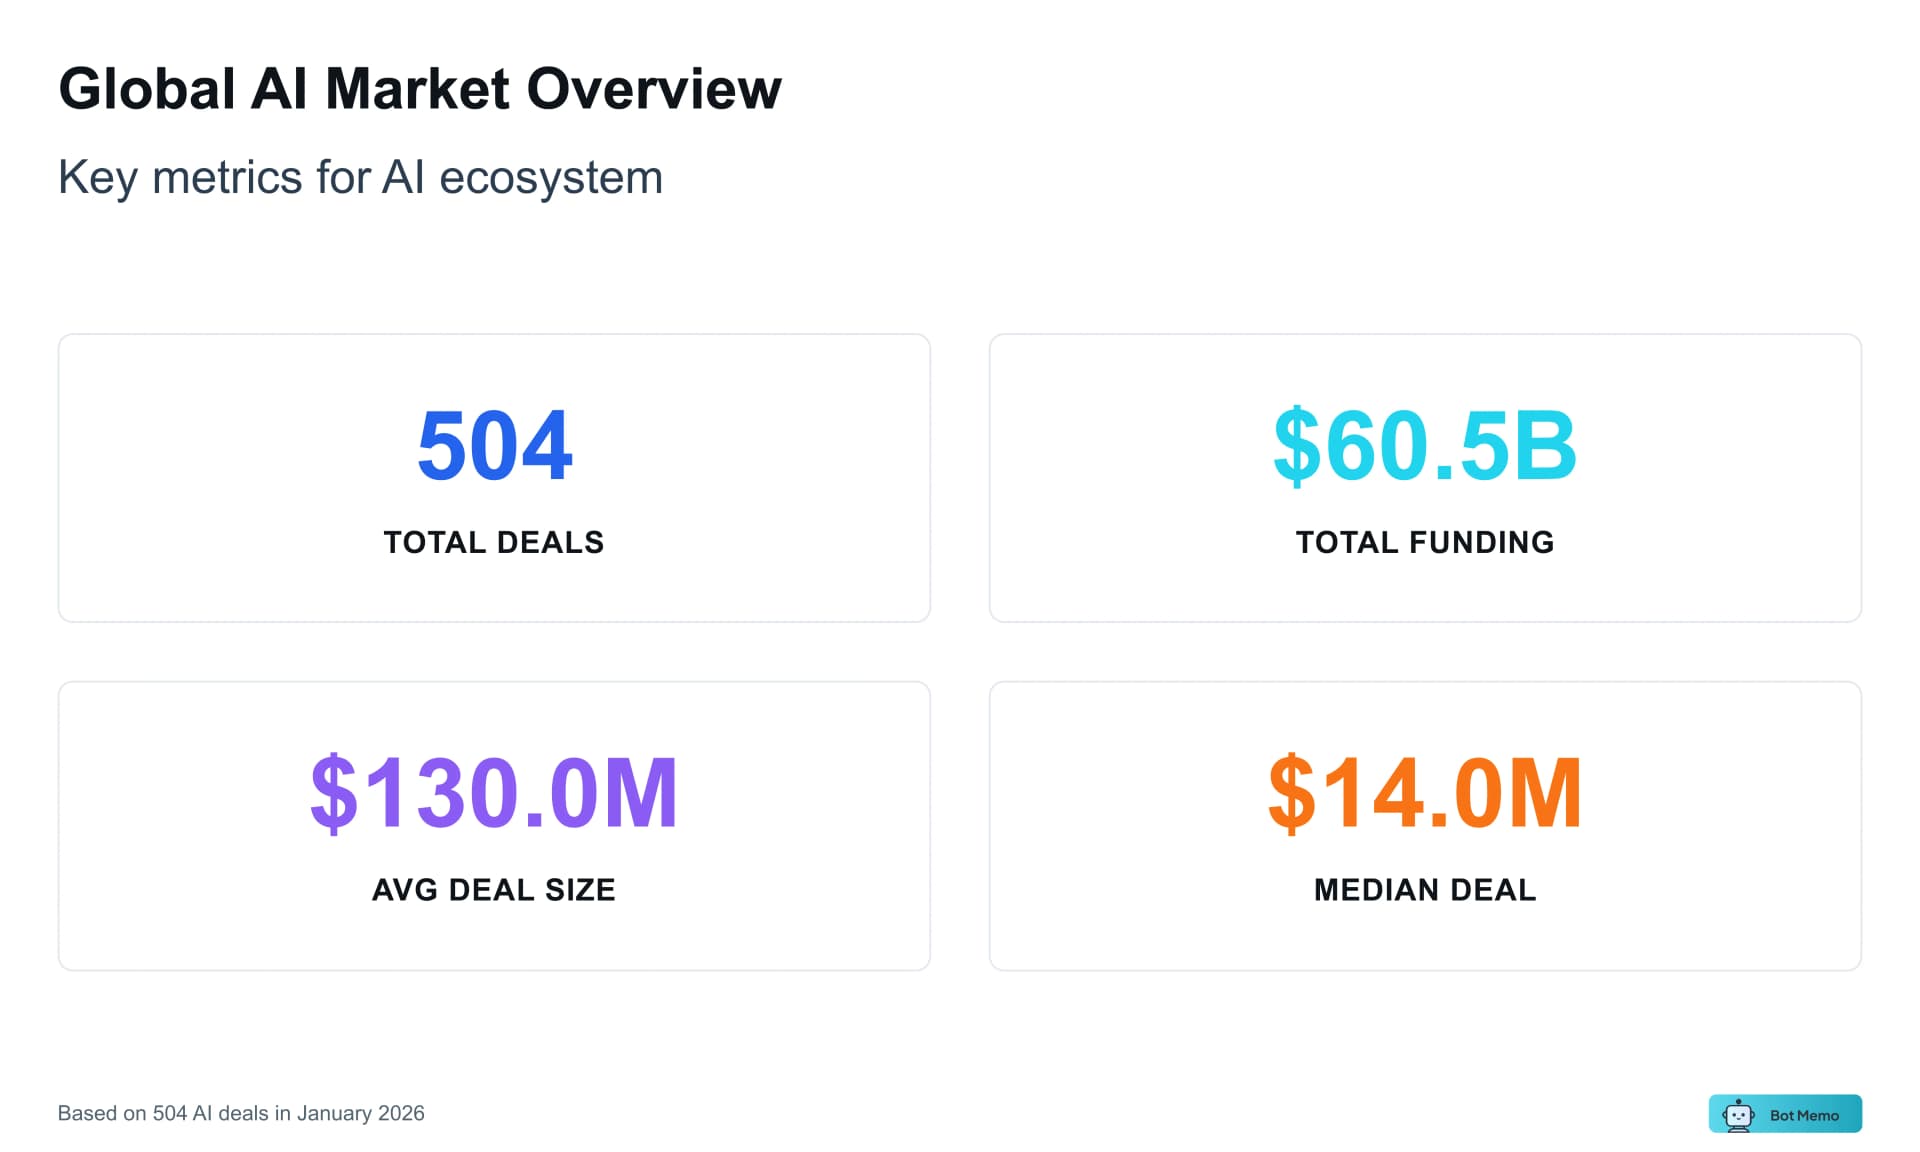Click the AVG DEAL SIZE label text
Viewport: 1920px width, 1152px height.
(x=494, y=890)
